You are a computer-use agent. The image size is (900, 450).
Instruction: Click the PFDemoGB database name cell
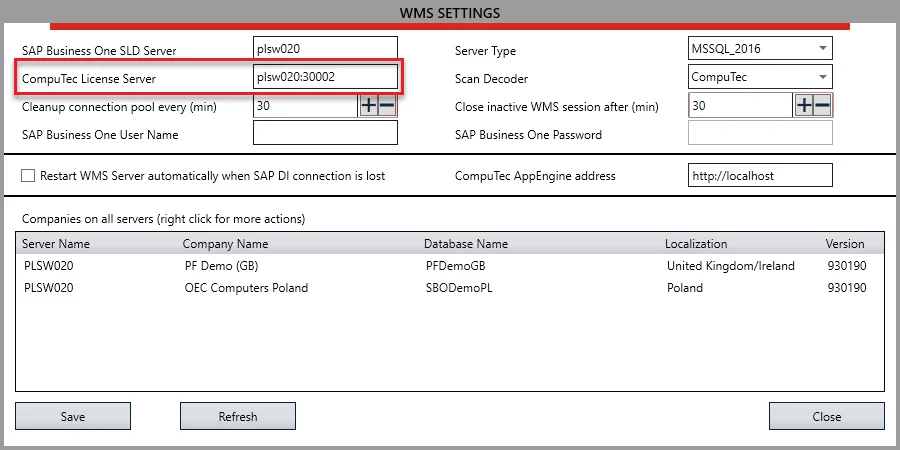coord(456,266)
